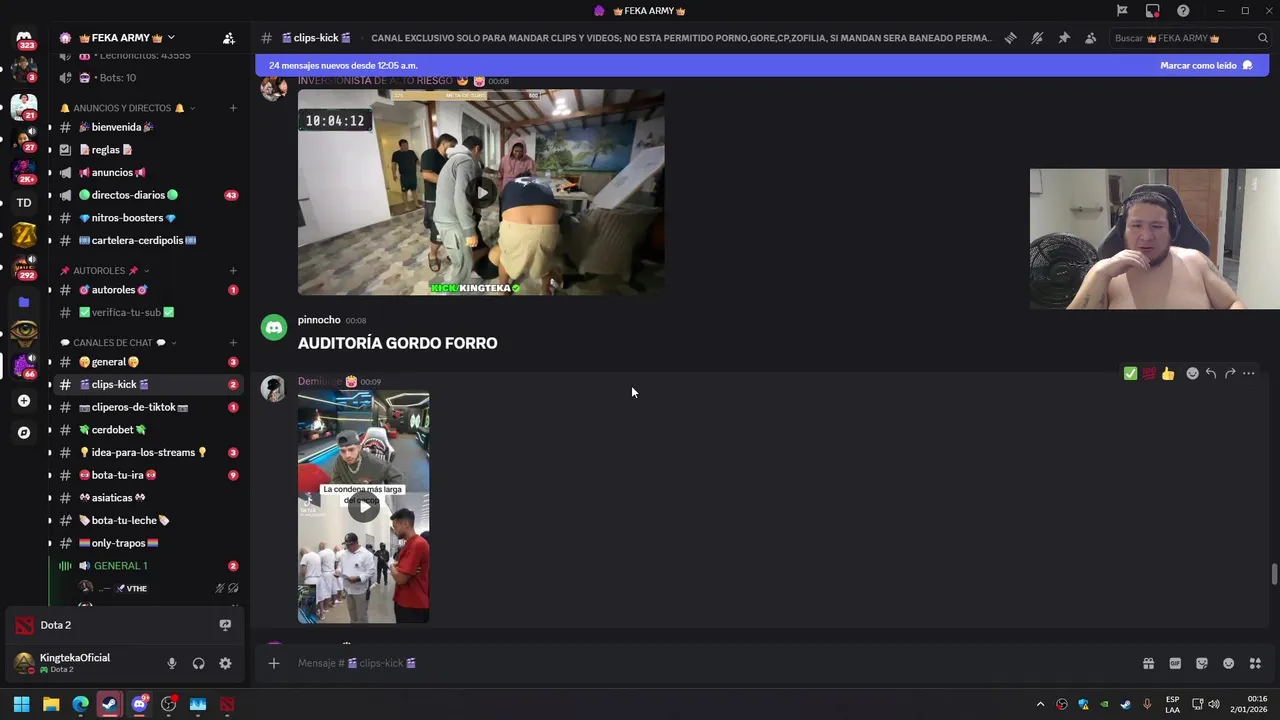
Task: Click the Dota 2 activity stream icon
Action: (x=225, y=625)
